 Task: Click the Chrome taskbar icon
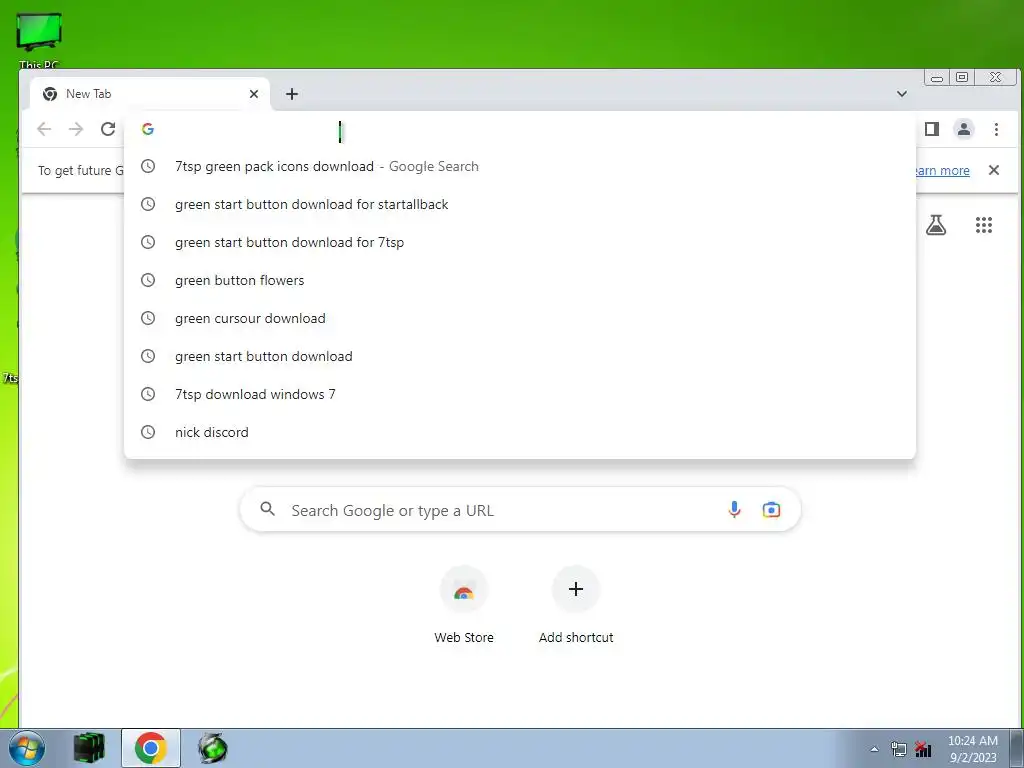(x=151, y=748)
